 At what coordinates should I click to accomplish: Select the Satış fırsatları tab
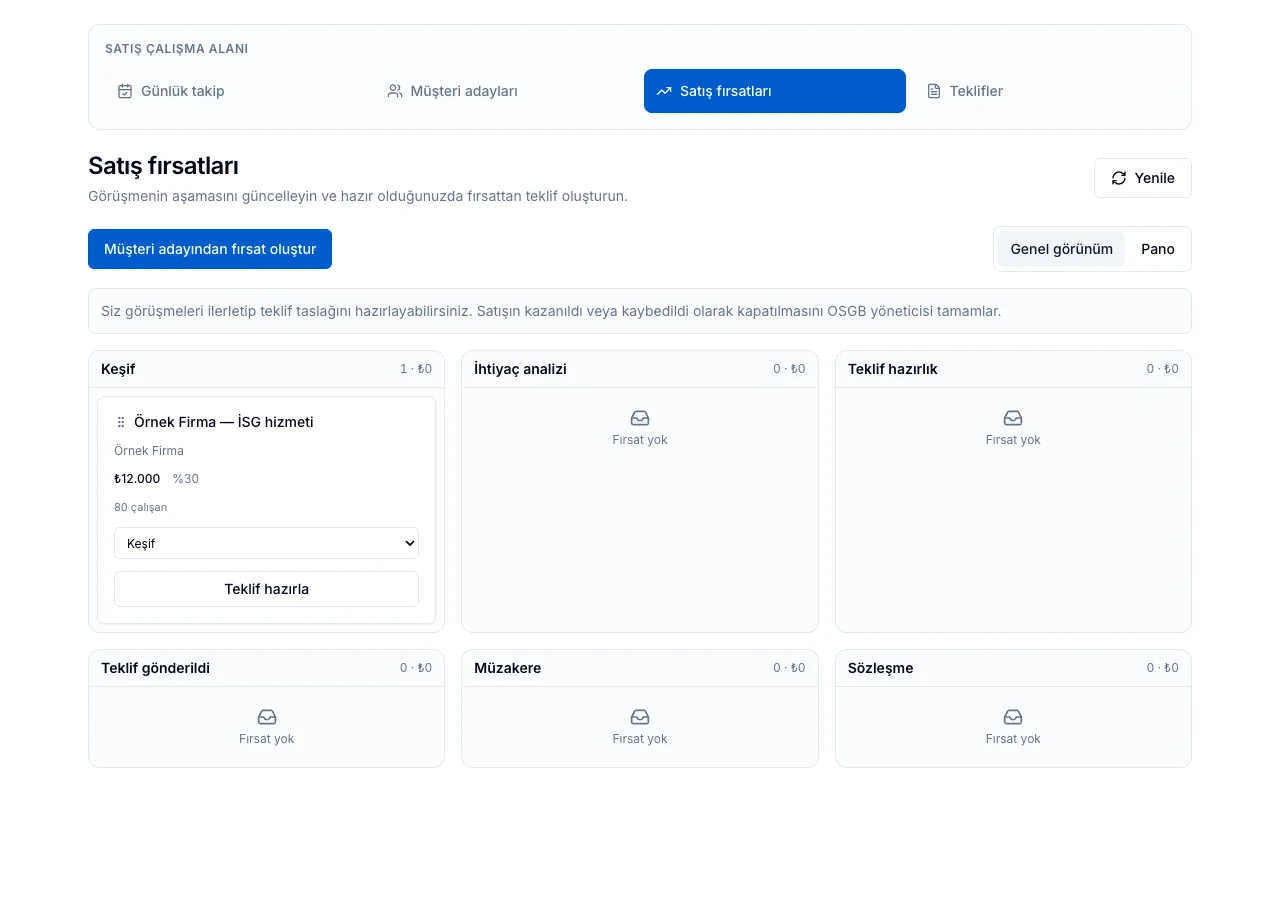pos(775,91)
